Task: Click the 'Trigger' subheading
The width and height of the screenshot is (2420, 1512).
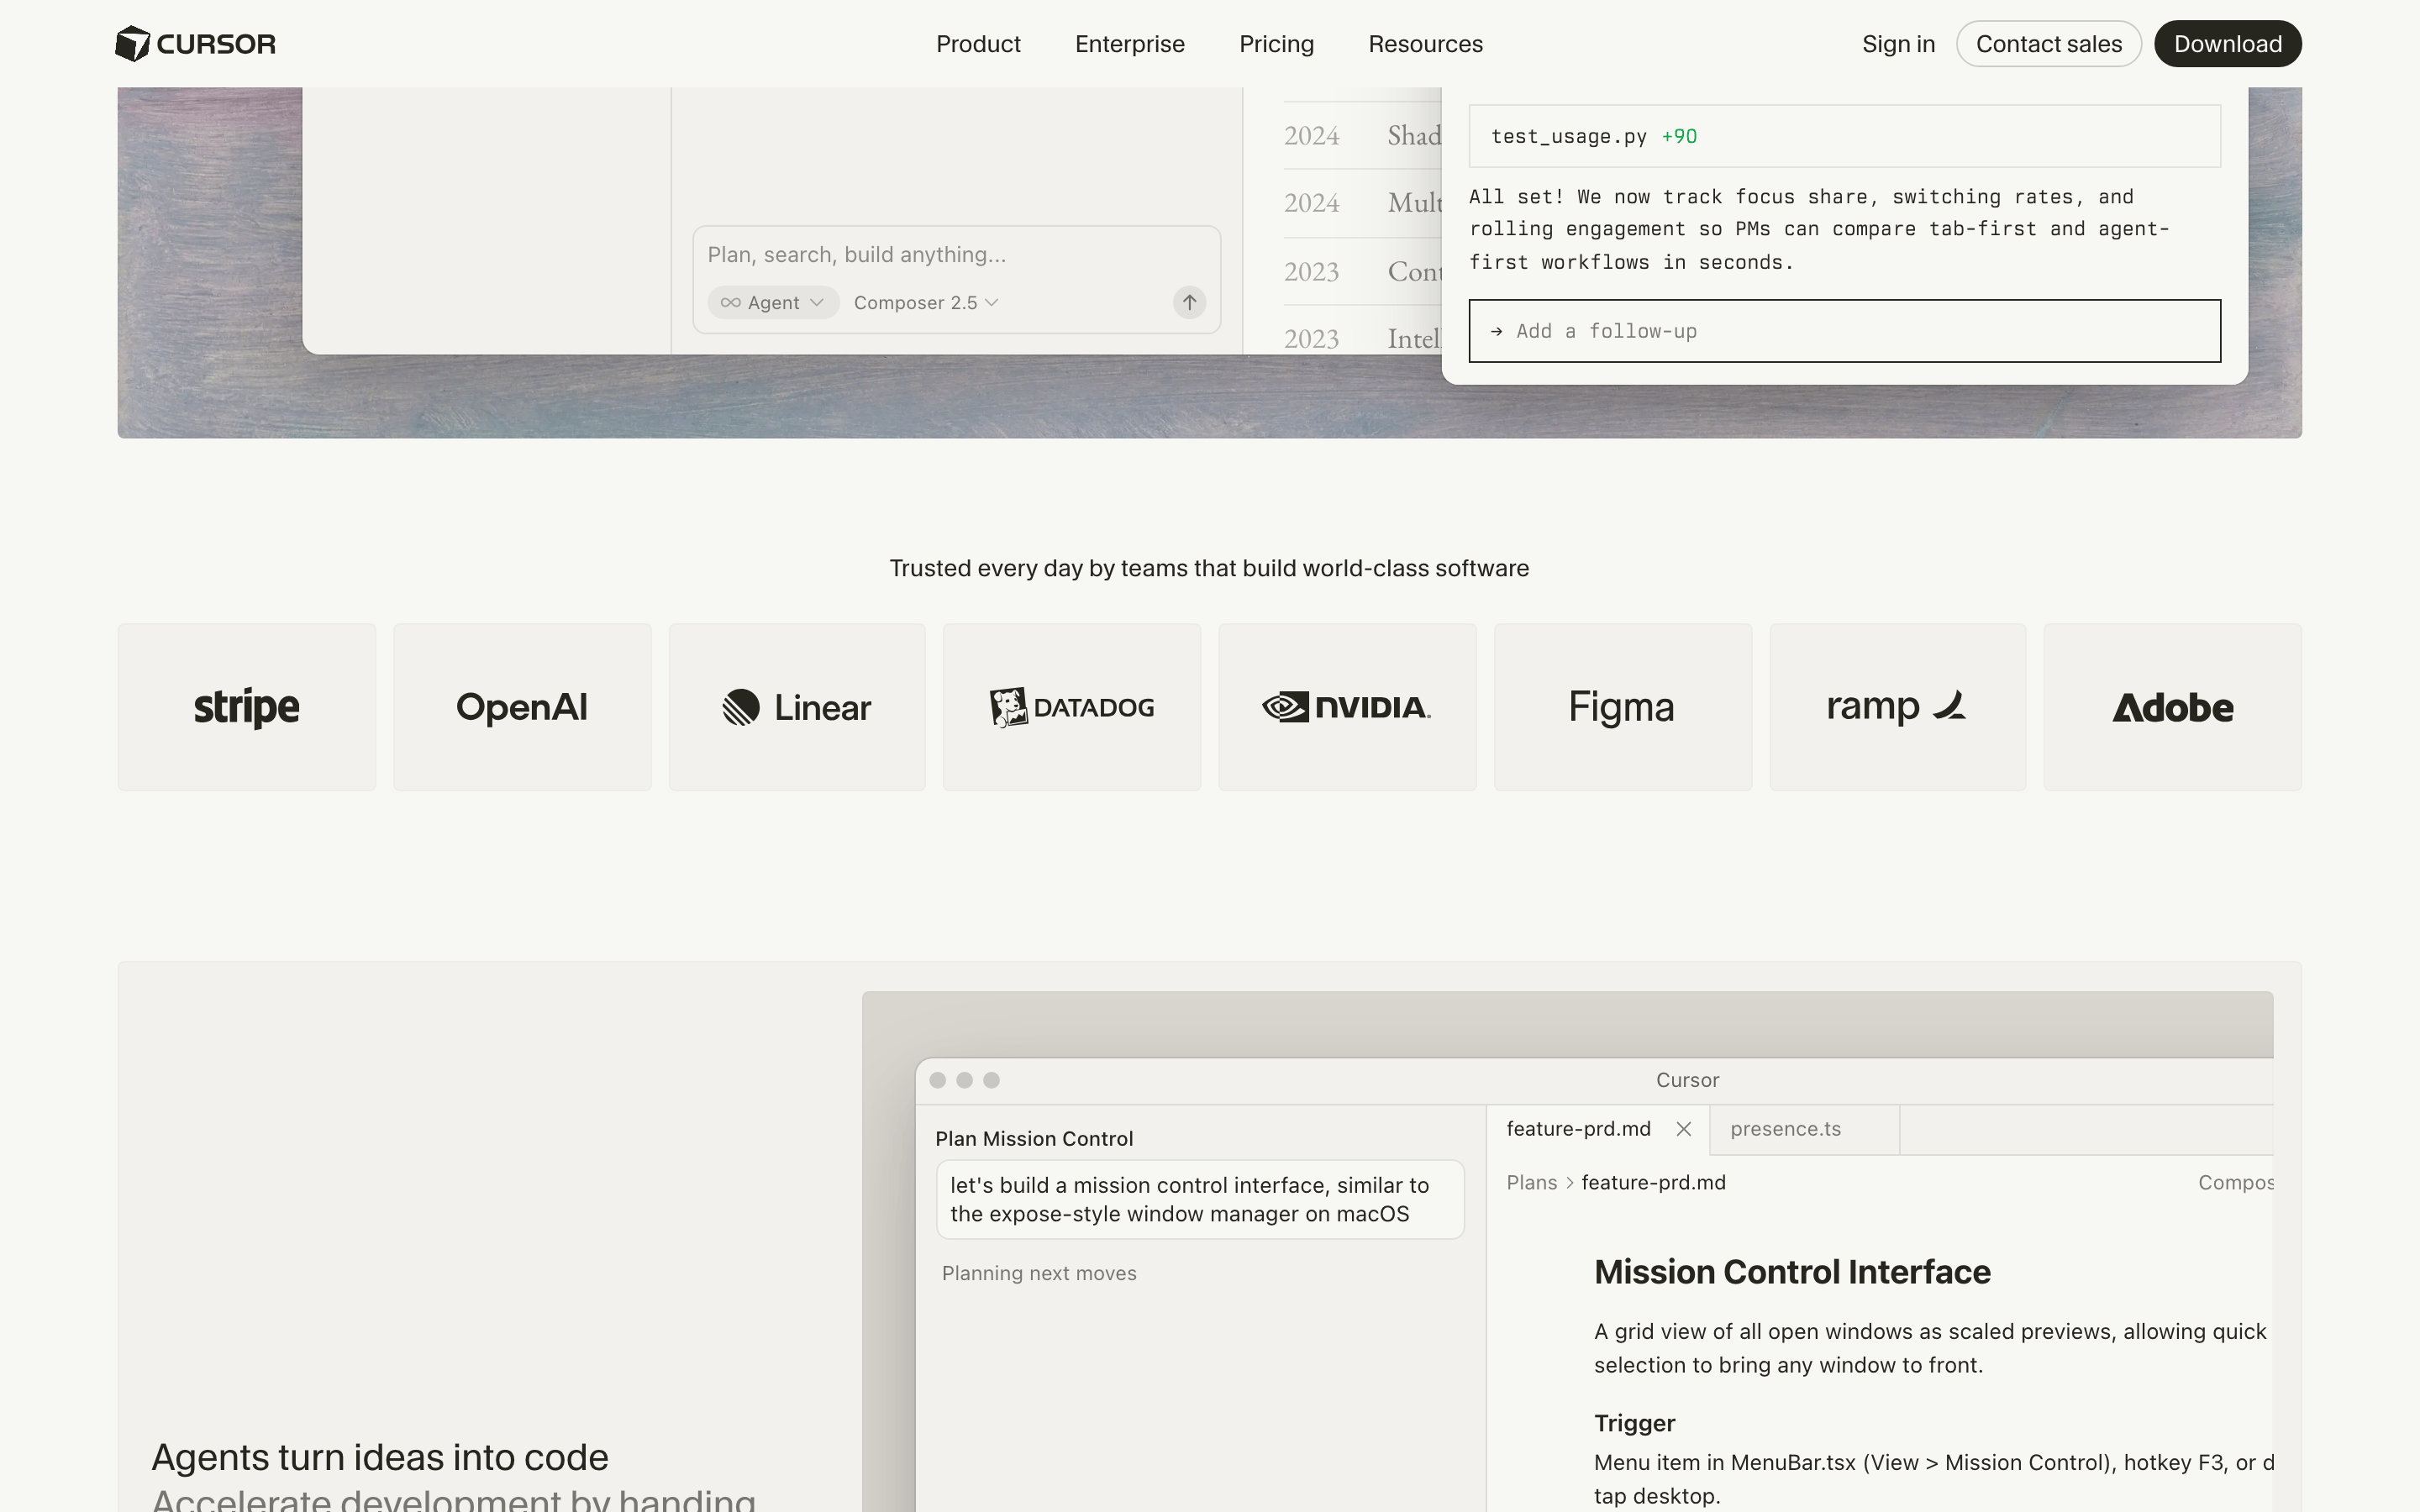Action: tap(1634, 1423)
